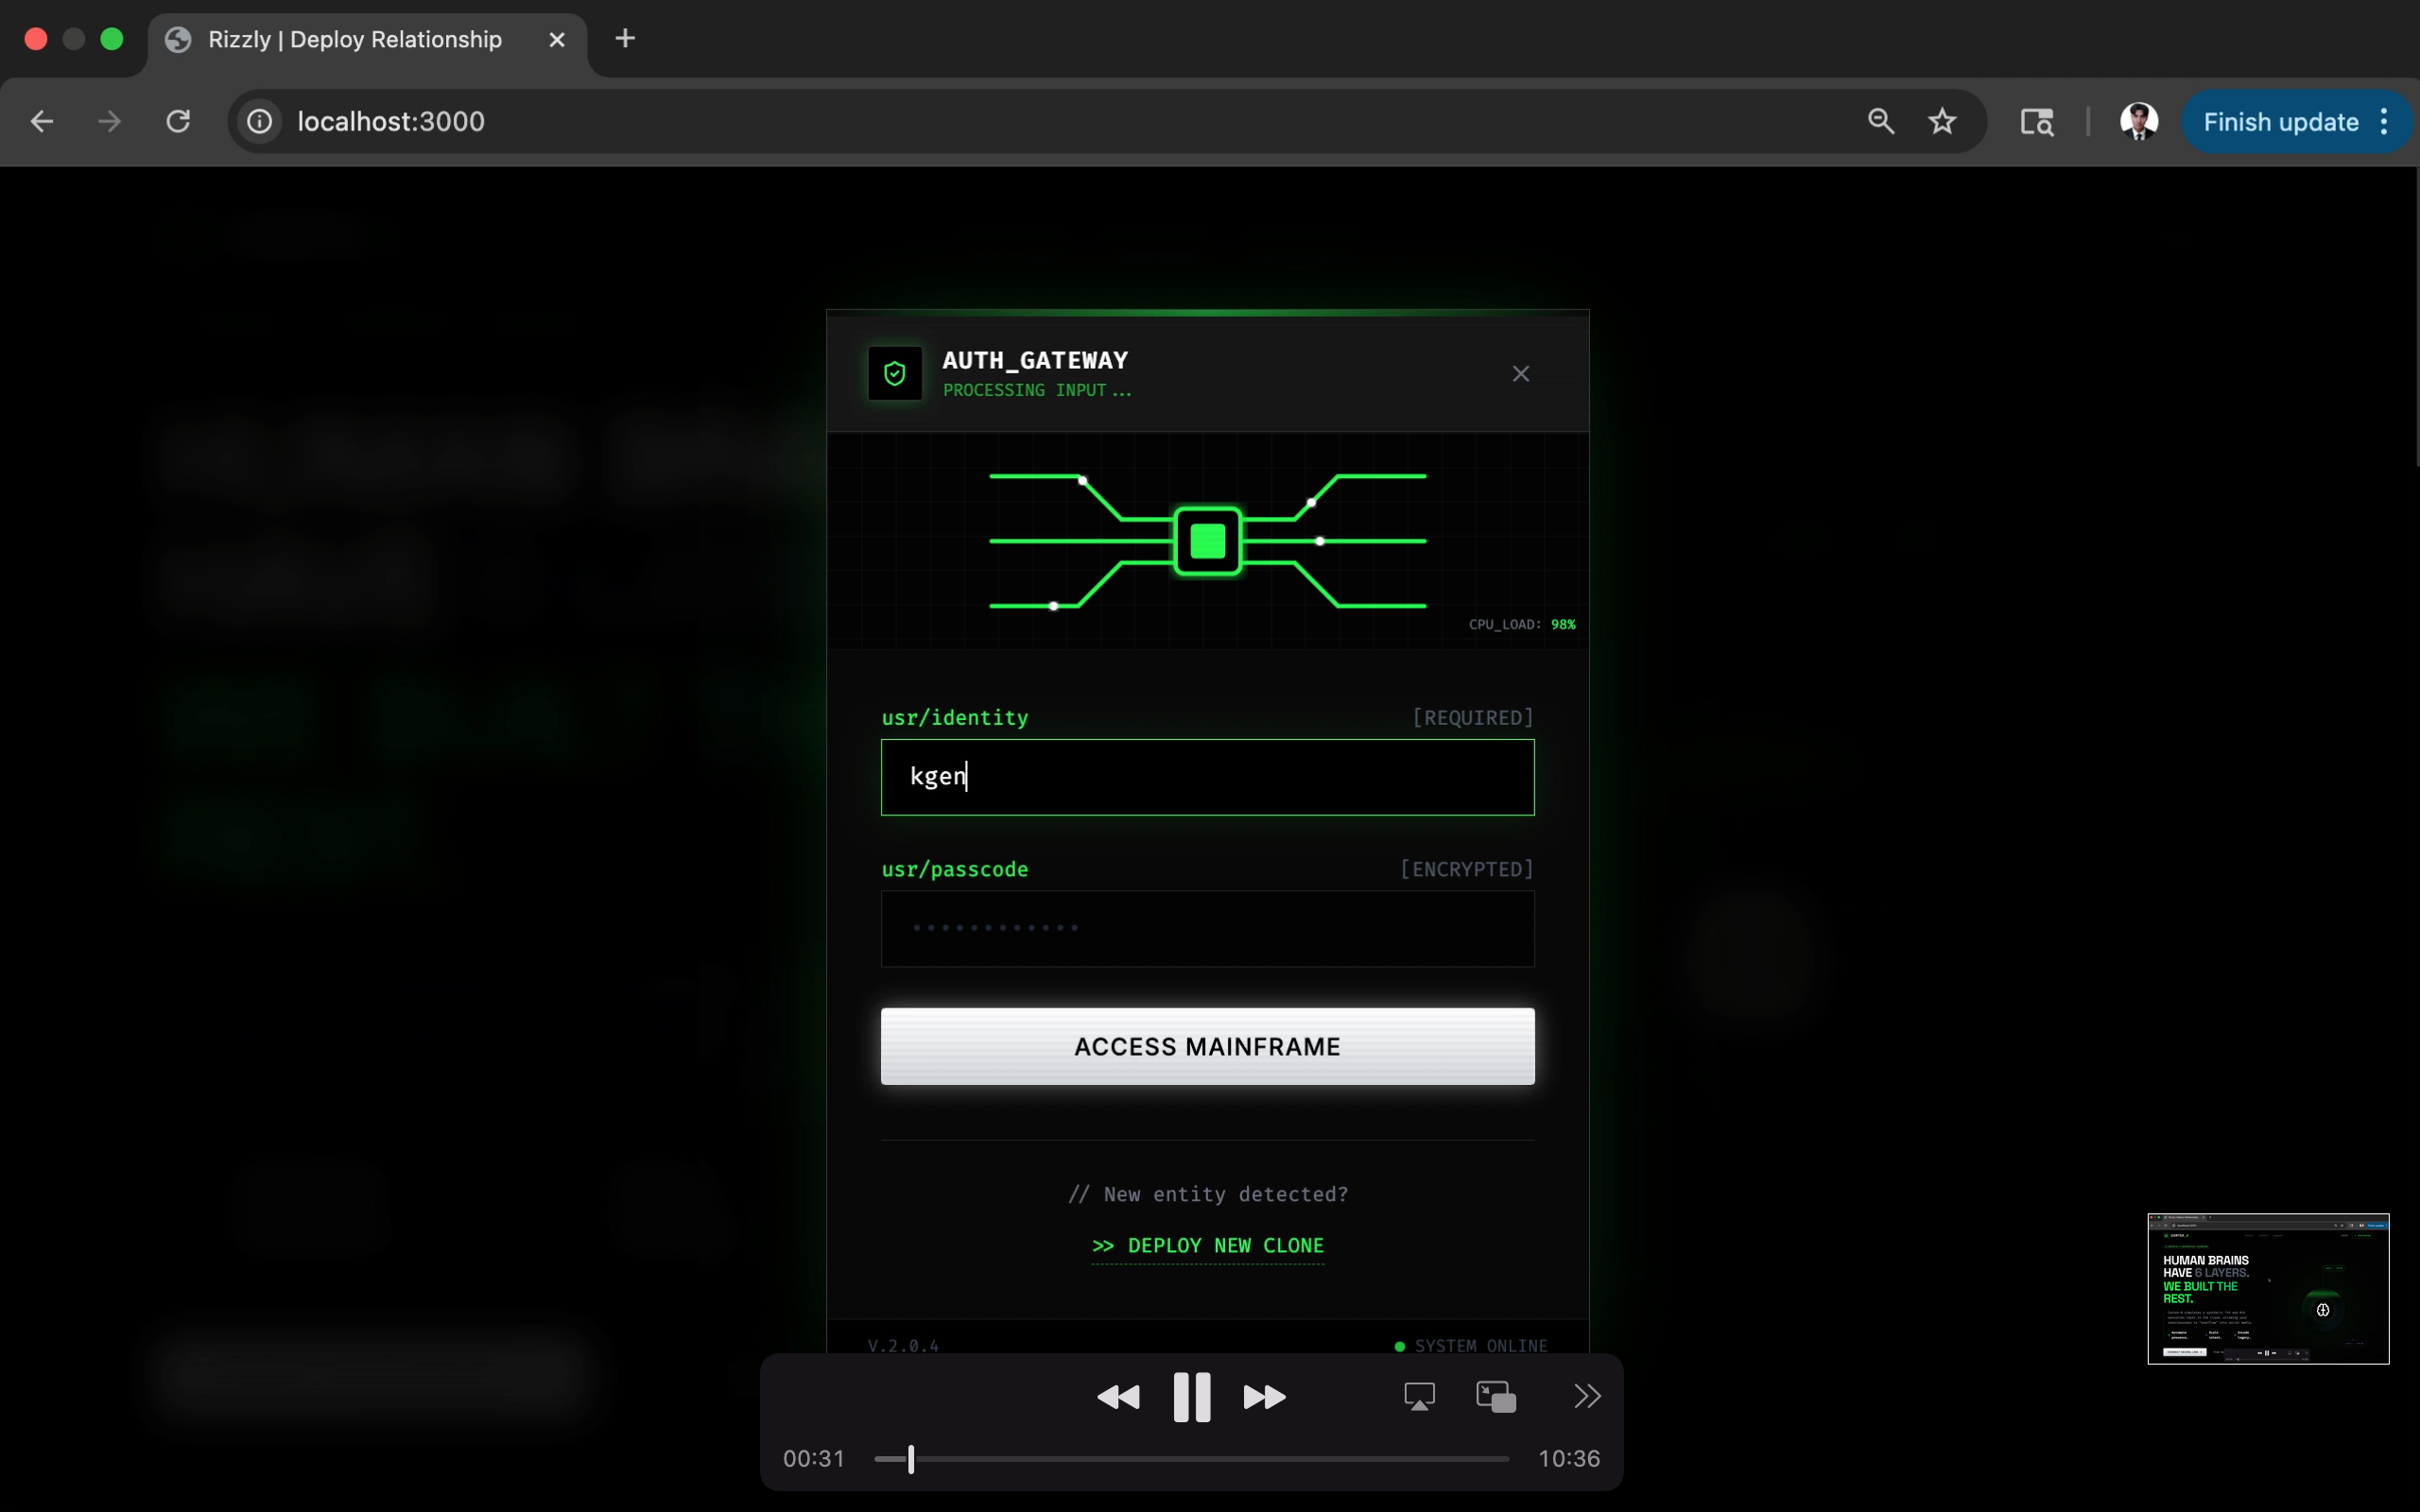
Task: Open the Chrome three-dot menu
Action: coord(2385,122)
